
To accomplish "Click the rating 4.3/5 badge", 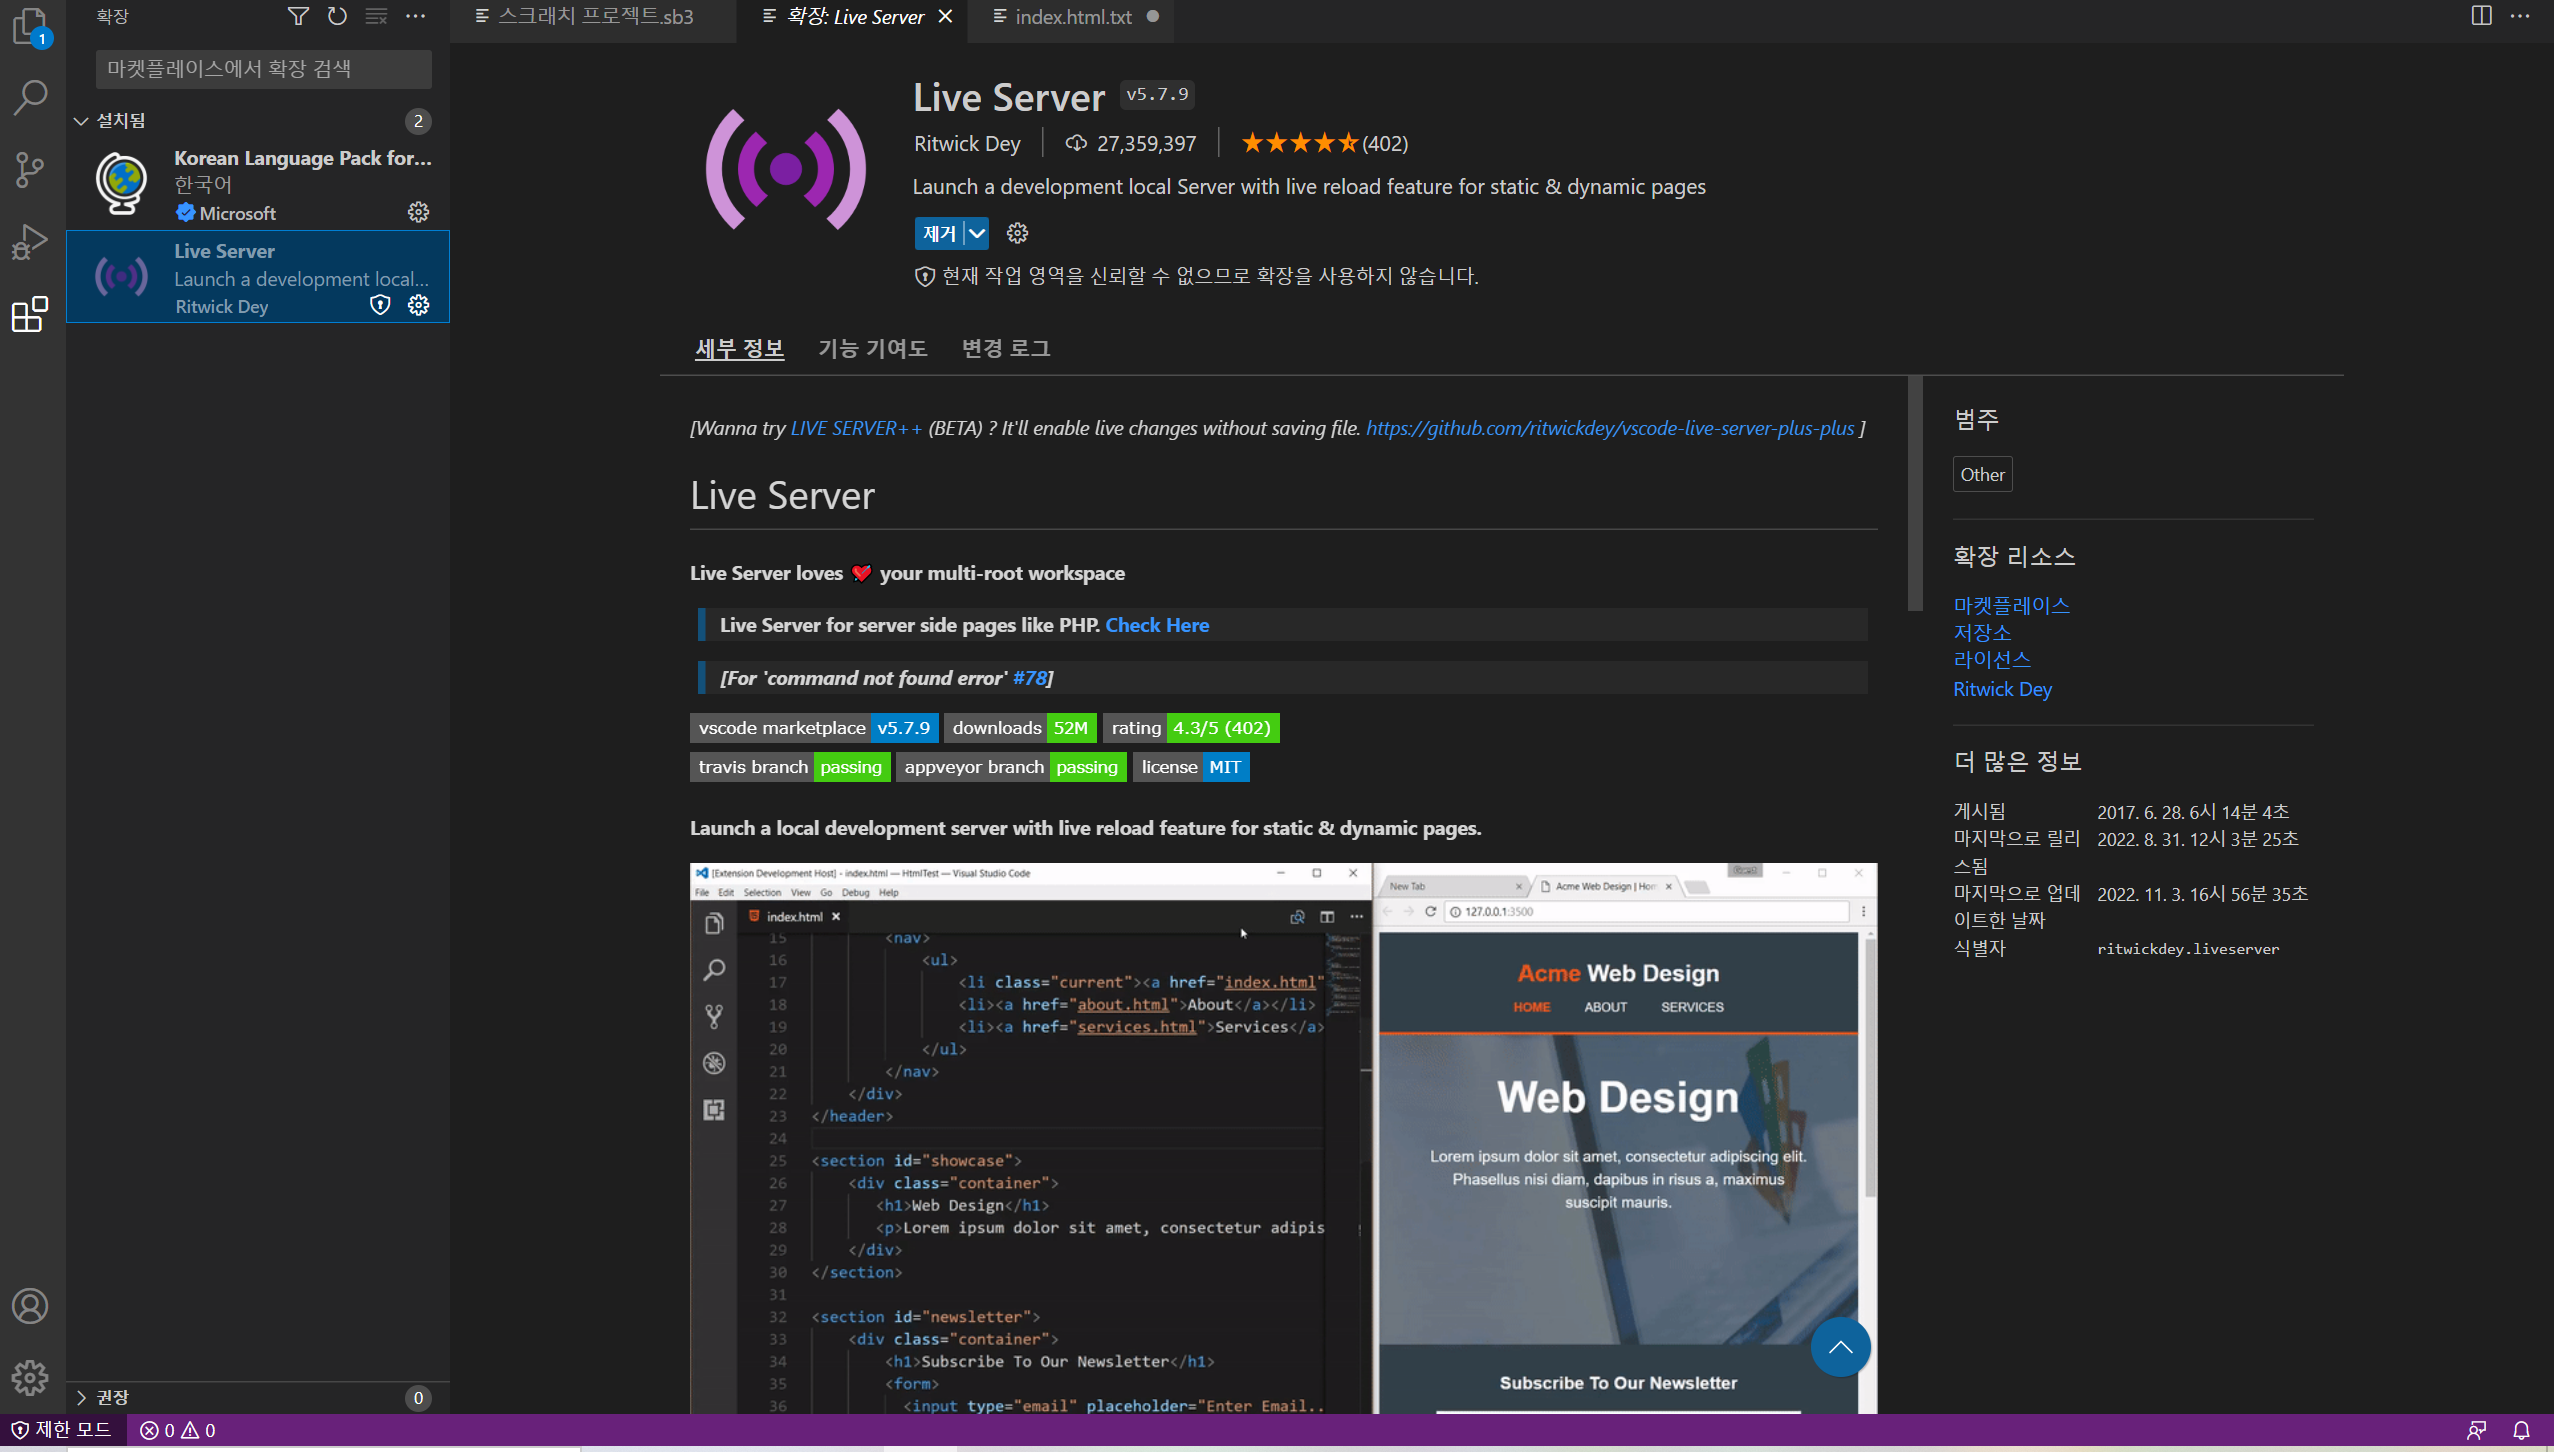I will click(1191, 728).
